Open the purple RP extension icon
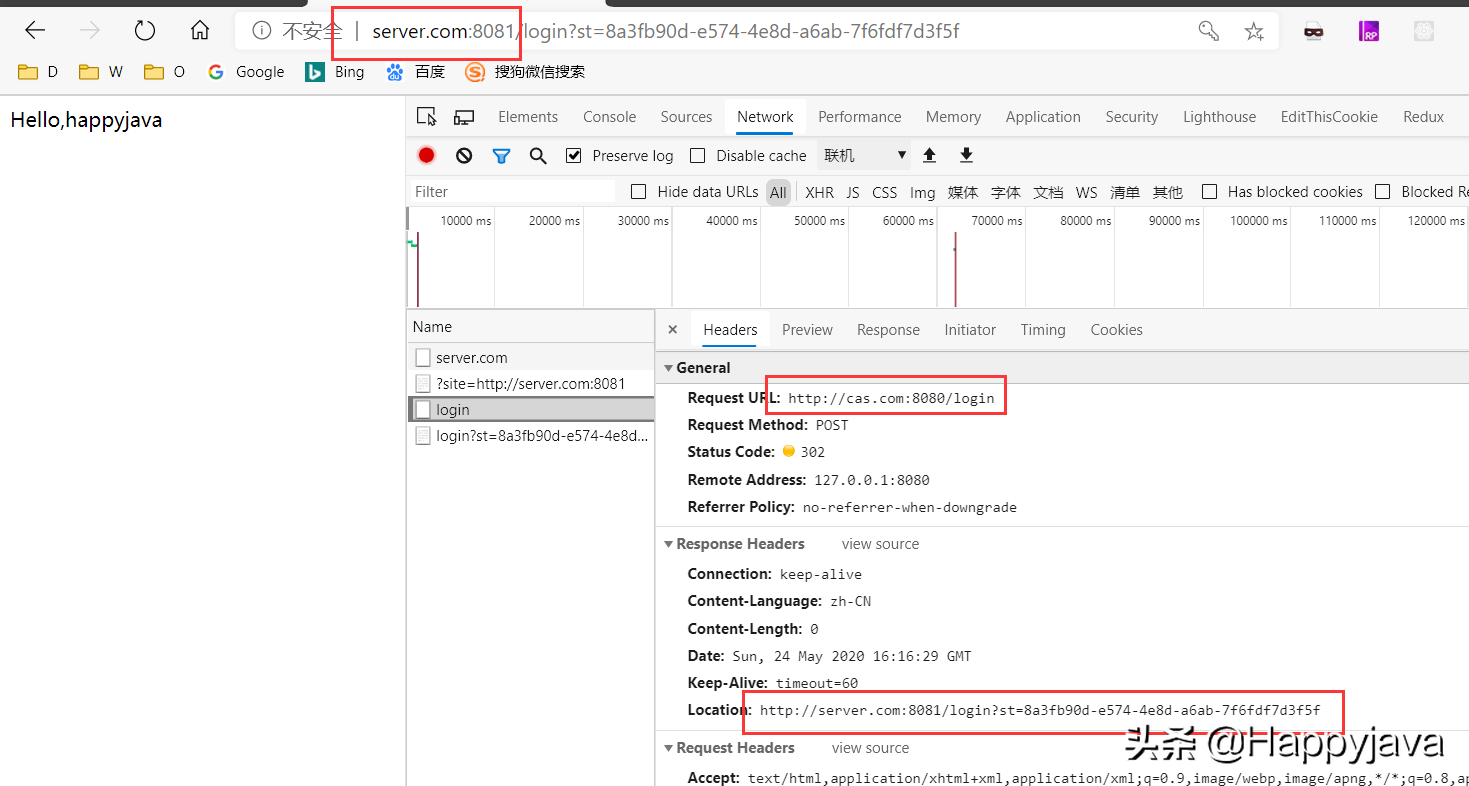Screen dimensions: 1469x786 [1369, 32]
